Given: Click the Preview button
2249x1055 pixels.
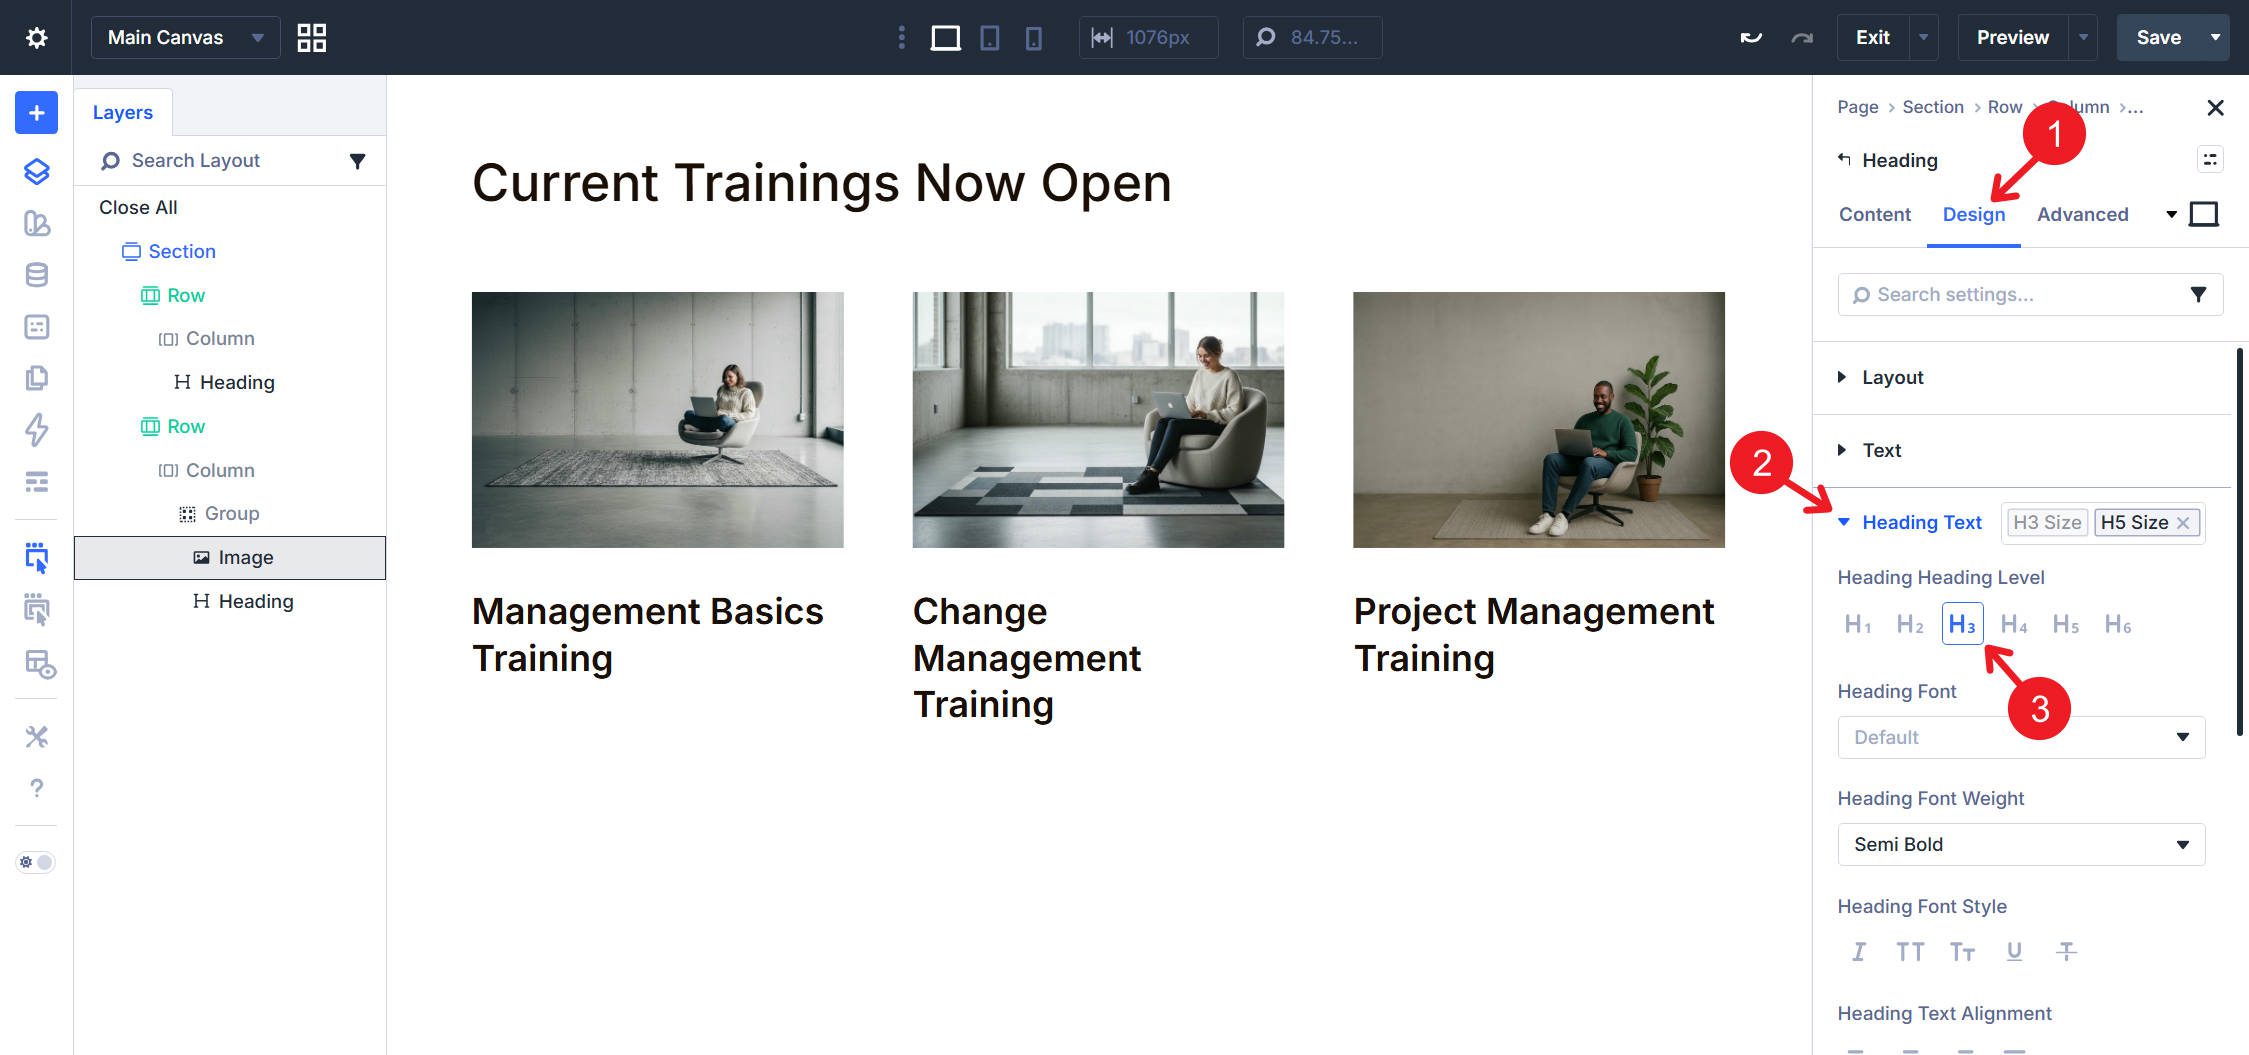Looking at the screenshot, I should [x=2011, y=37].
